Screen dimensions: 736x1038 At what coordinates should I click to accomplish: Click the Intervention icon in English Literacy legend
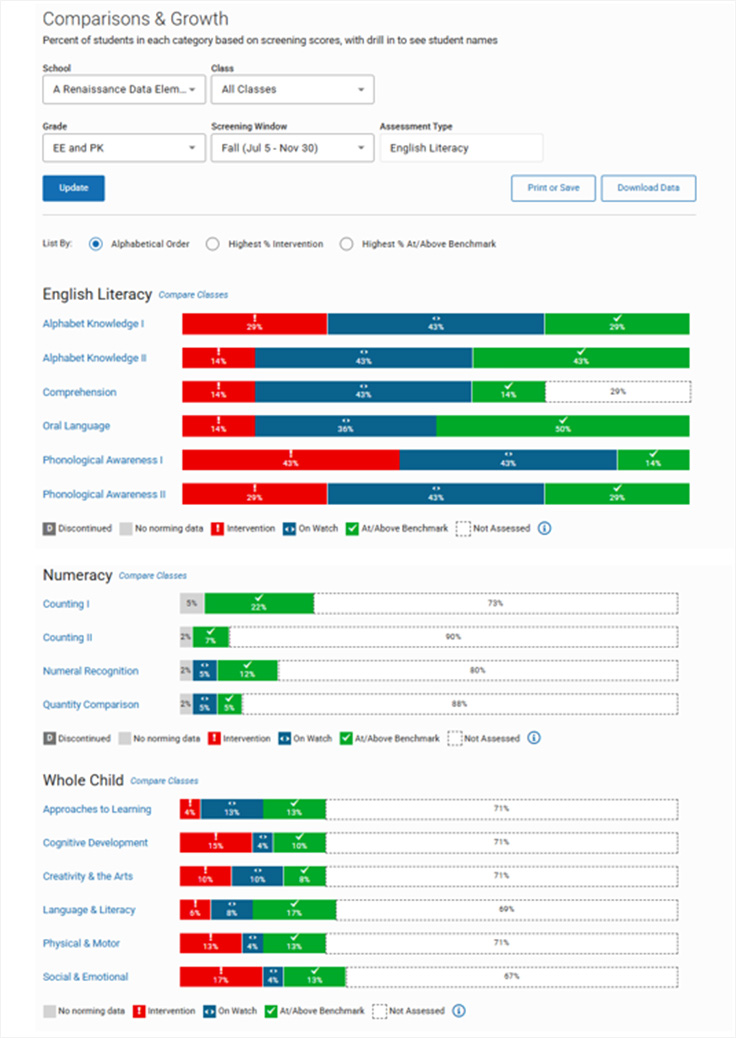tap(217, 528)
